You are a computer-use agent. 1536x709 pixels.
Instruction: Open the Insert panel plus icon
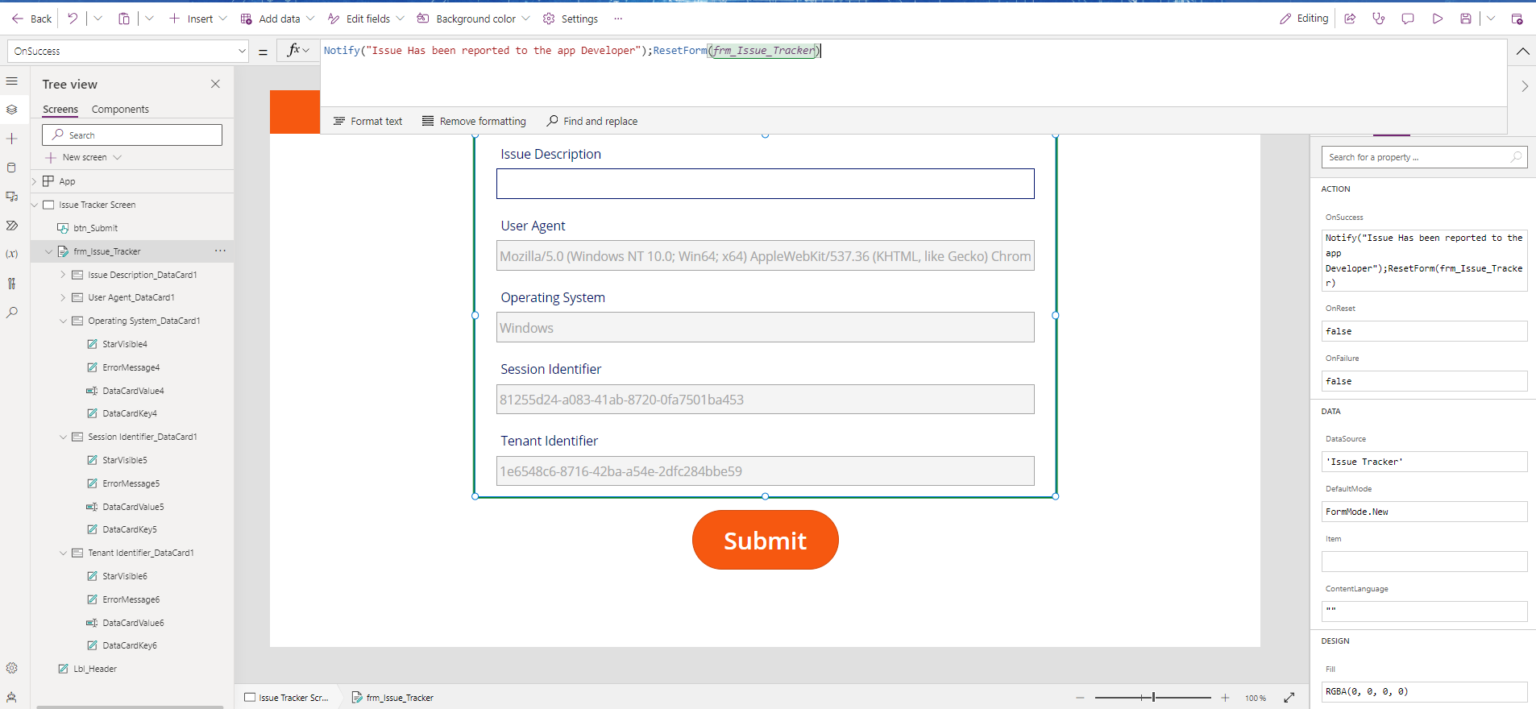[12, 138]
